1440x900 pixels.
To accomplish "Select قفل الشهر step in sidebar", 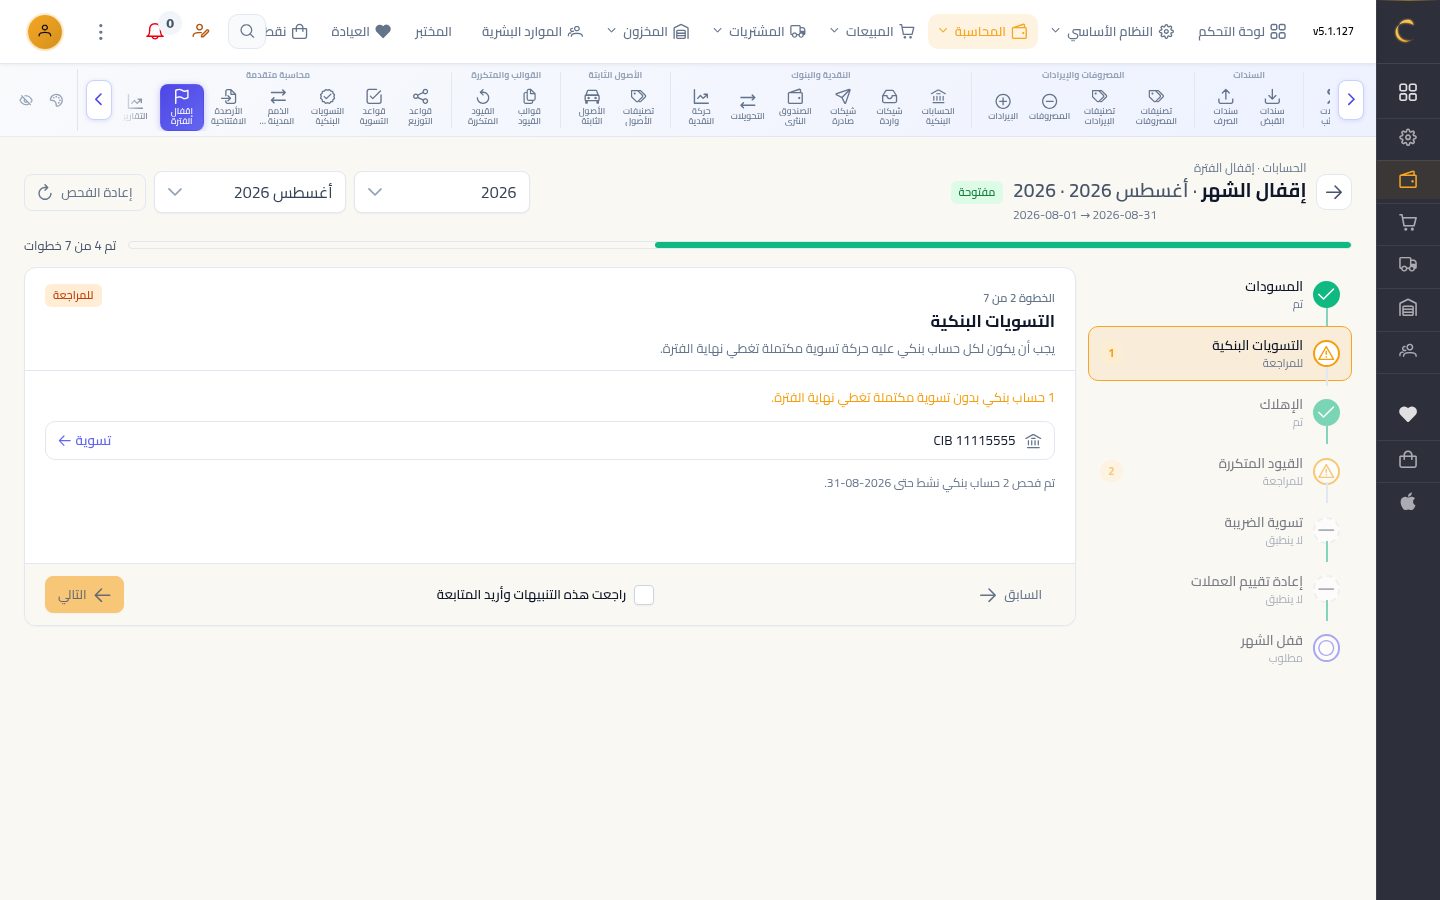I will 1220,648.
